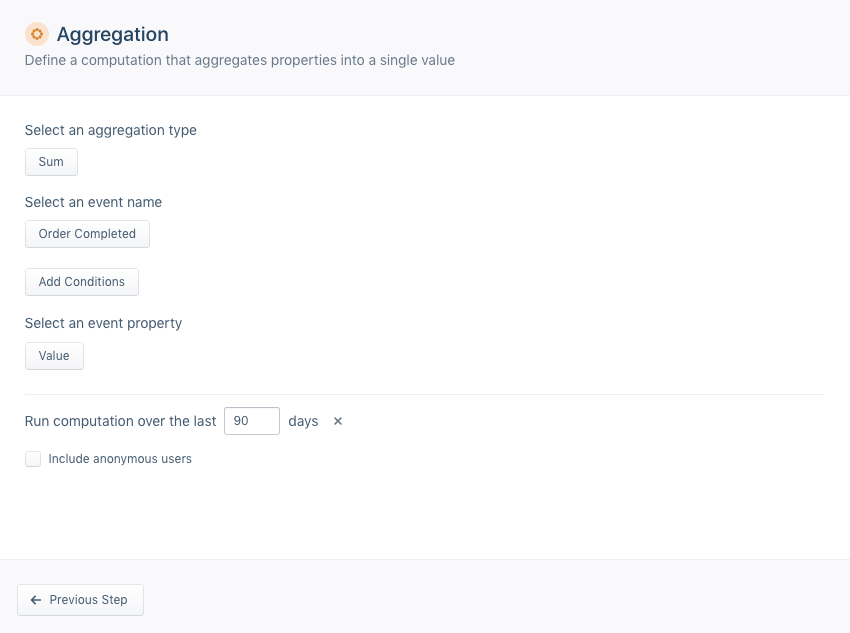Remove the time window with the X icon

pyautogui.click(x=338, y=421)
